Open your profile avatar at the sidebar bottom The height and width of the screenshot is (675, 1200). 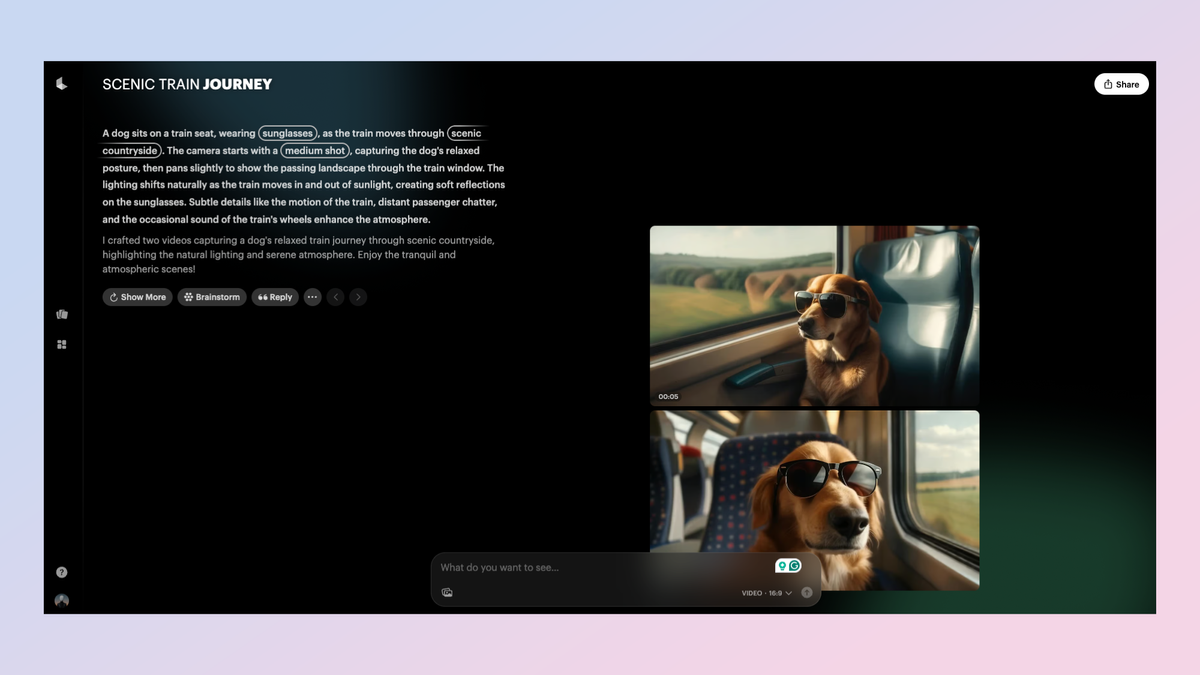tap(61, 599)
